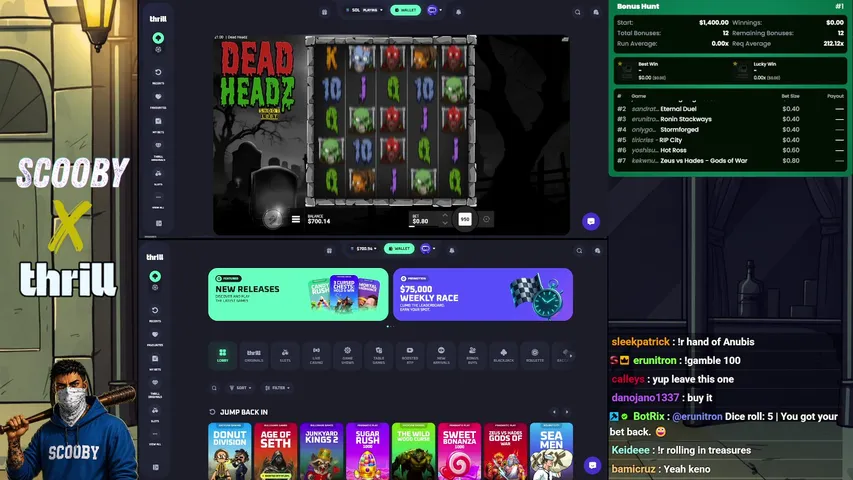Select the Originals category tab
Image resolution: width=853 pixels, height=480 pixels.
coord(254,355)
